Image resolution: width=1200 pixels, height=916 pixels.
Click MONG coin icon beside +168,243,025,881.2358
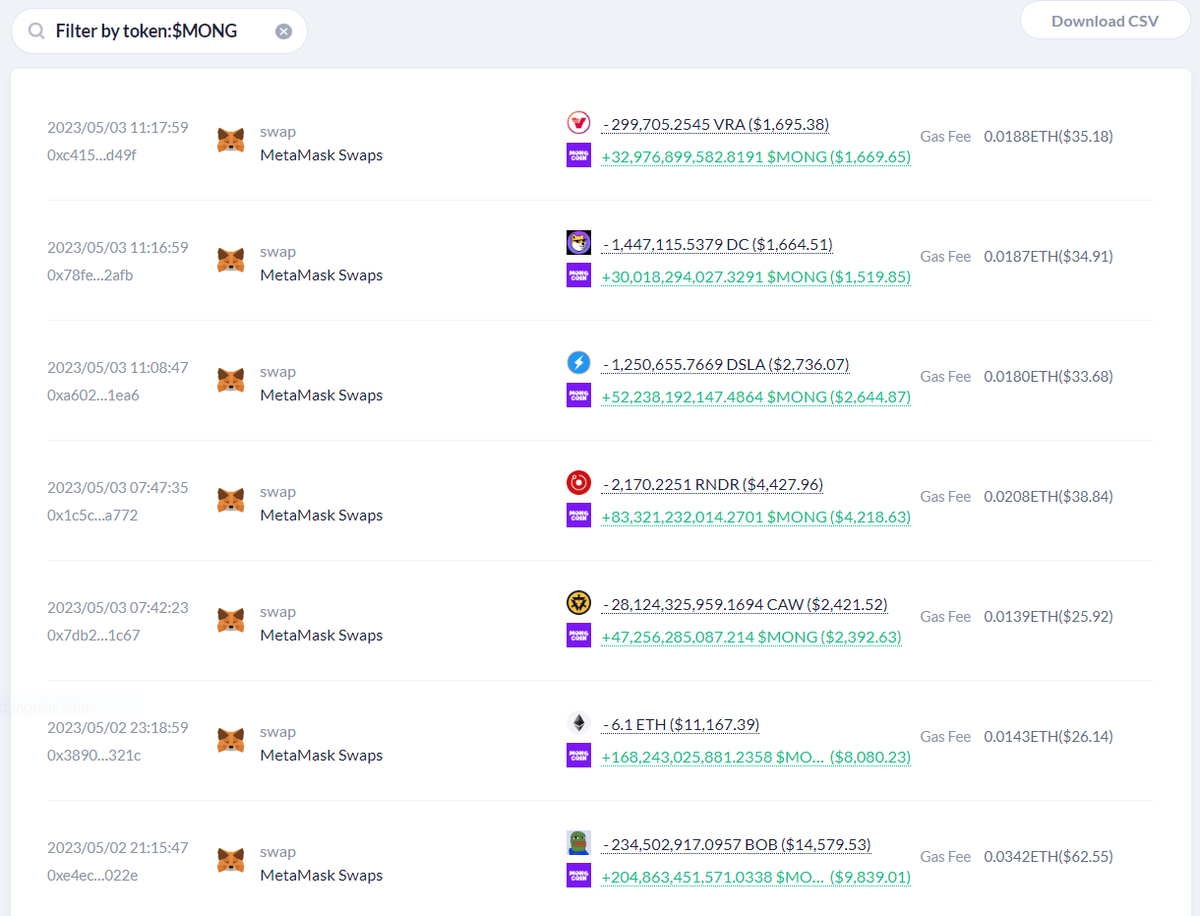578,755
